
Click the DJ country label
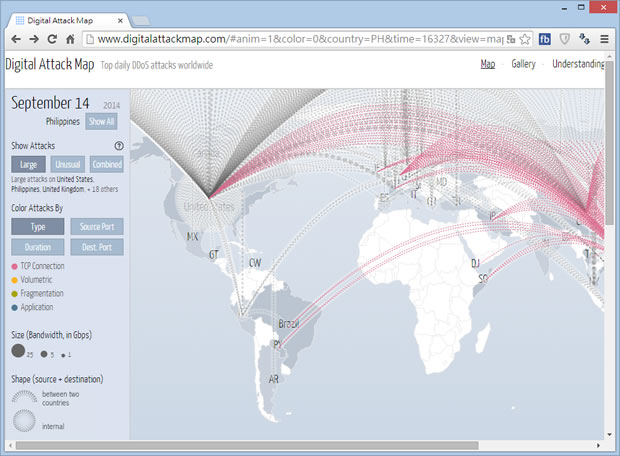[x=475, y=263]
